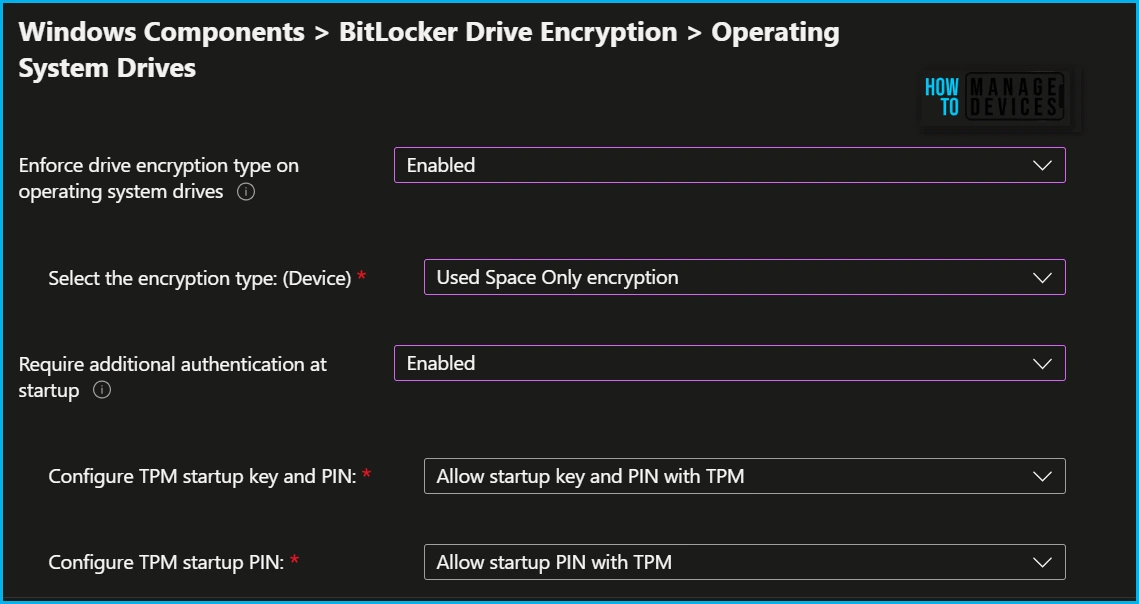The width and height of the screenshot is (1139, 604).
Task: Open Allow startup key and PIN with TPM dropdown
Action: (x=745, y=476)
